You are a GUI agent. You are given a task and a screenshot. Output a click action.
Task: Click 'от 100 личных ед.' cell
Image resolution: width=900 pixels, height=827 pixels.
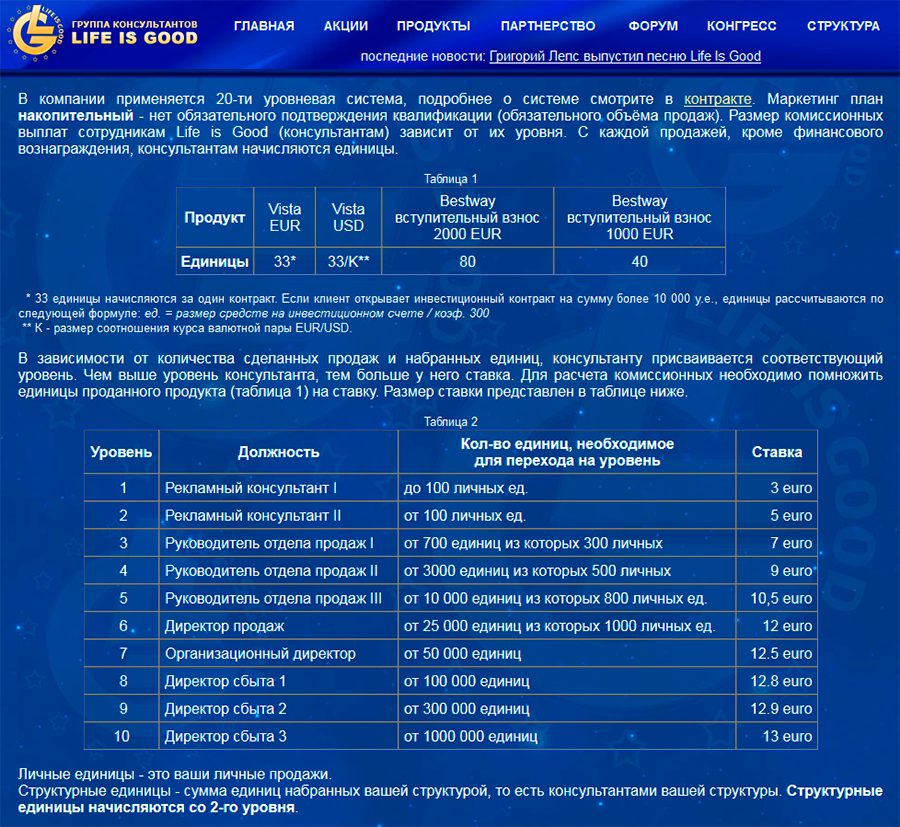(567, 515)
